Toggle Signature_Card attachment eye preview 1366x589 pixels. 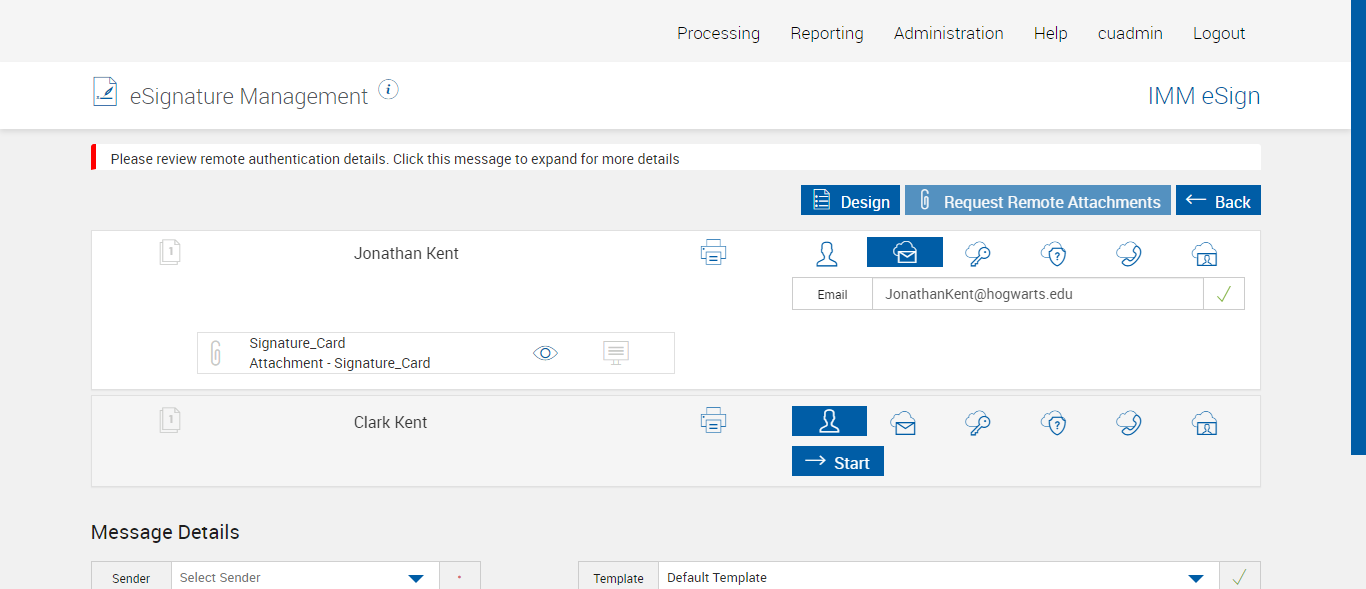(545, 352)
